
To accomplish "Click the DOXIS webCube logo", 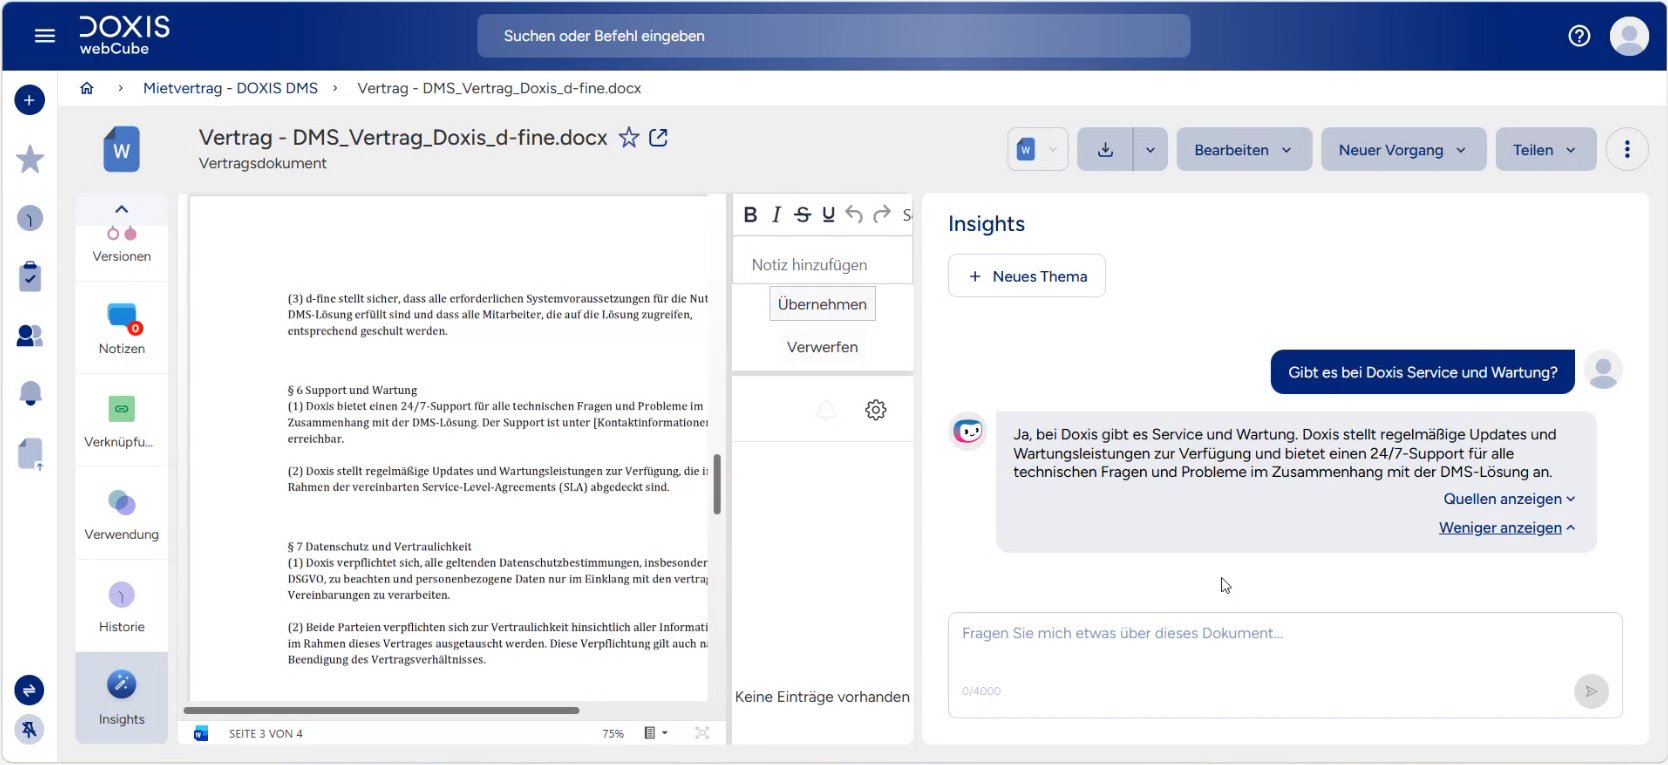I will tap(124, 35).
